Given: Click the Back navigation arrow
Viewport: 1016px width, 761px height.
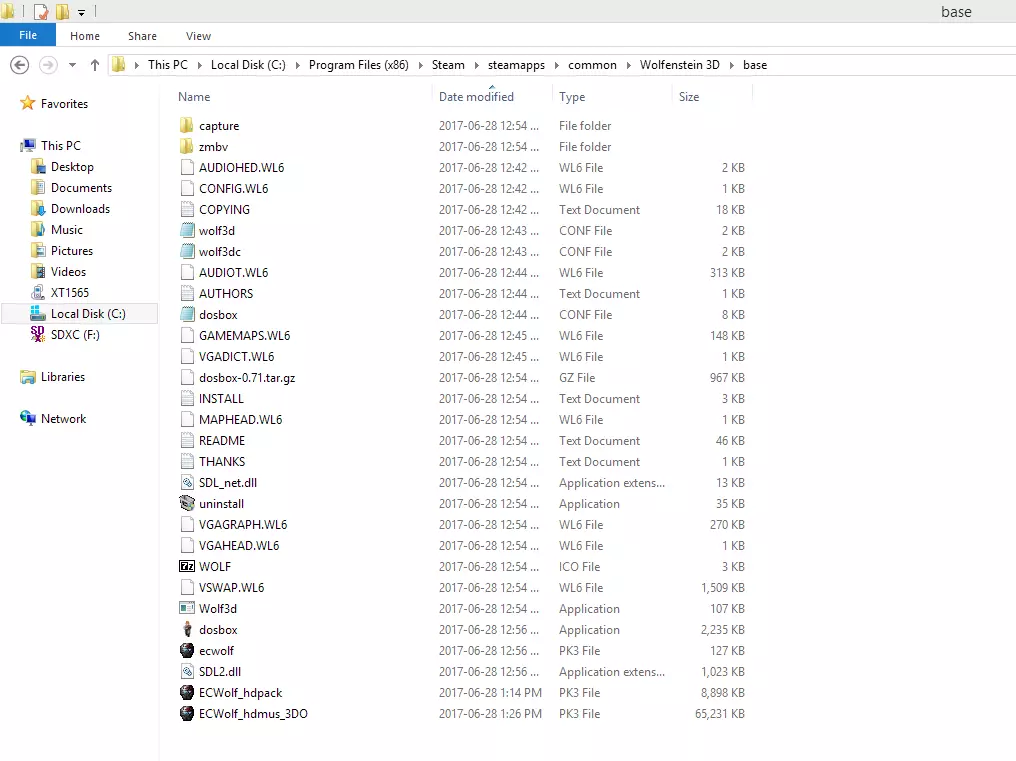Looking at the screenshot, I should 19,65.
